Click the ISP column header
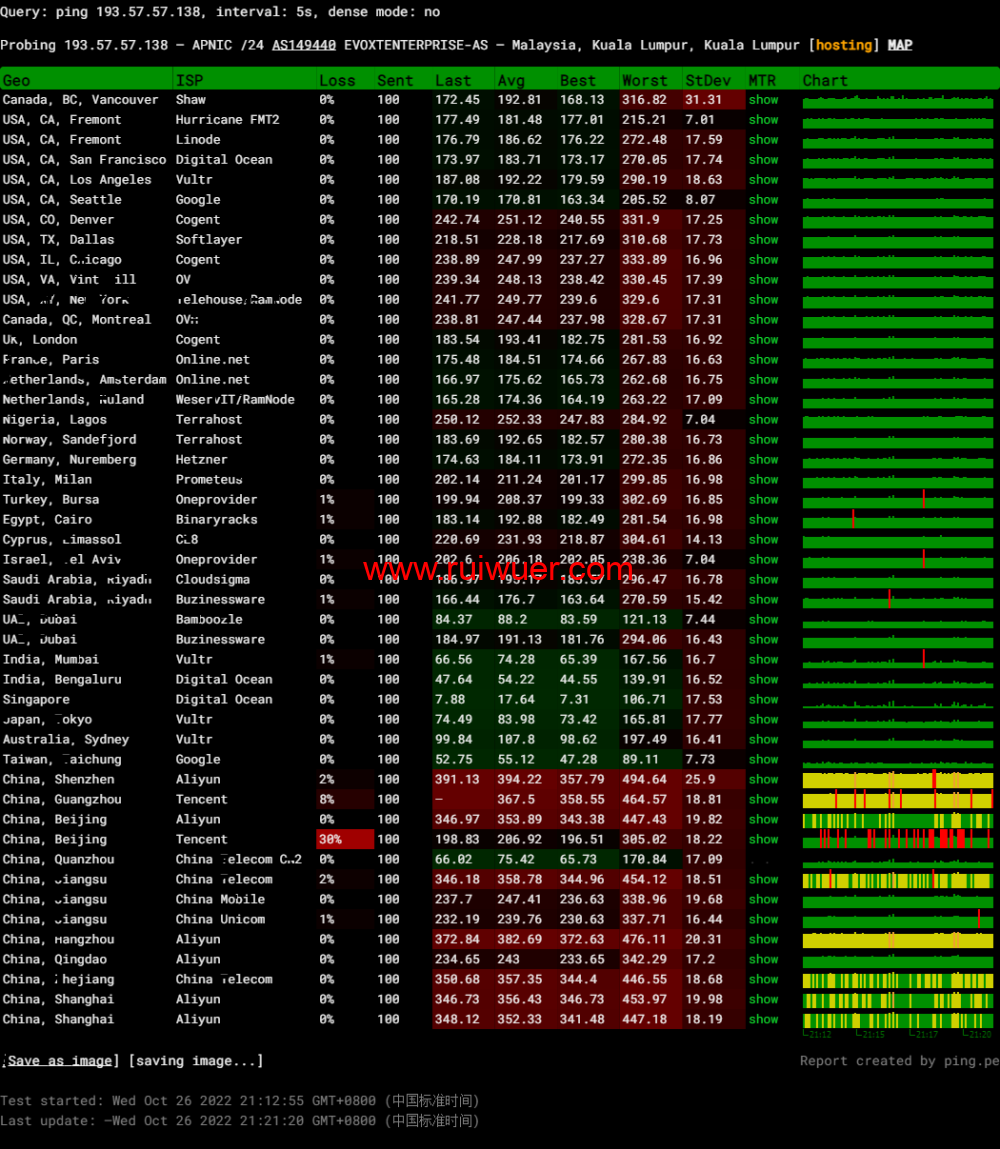 tap(189, 80)
